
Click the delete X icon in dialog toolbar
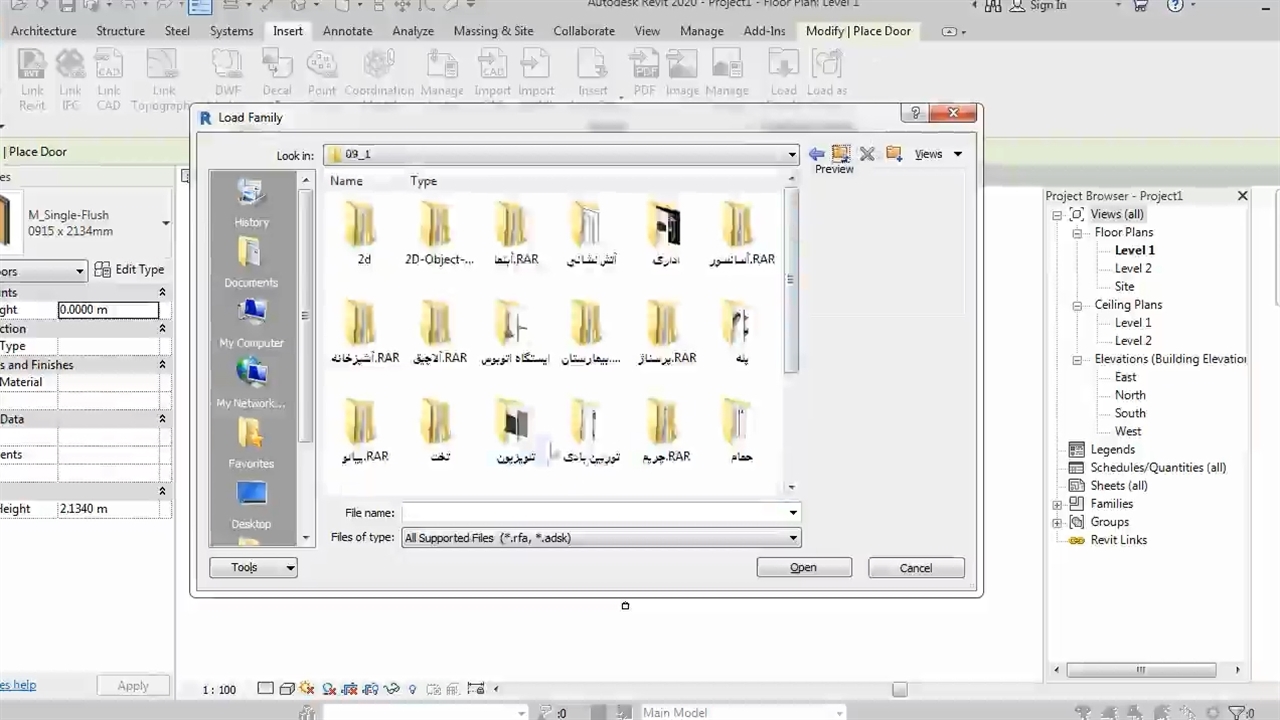click(867, 154)
